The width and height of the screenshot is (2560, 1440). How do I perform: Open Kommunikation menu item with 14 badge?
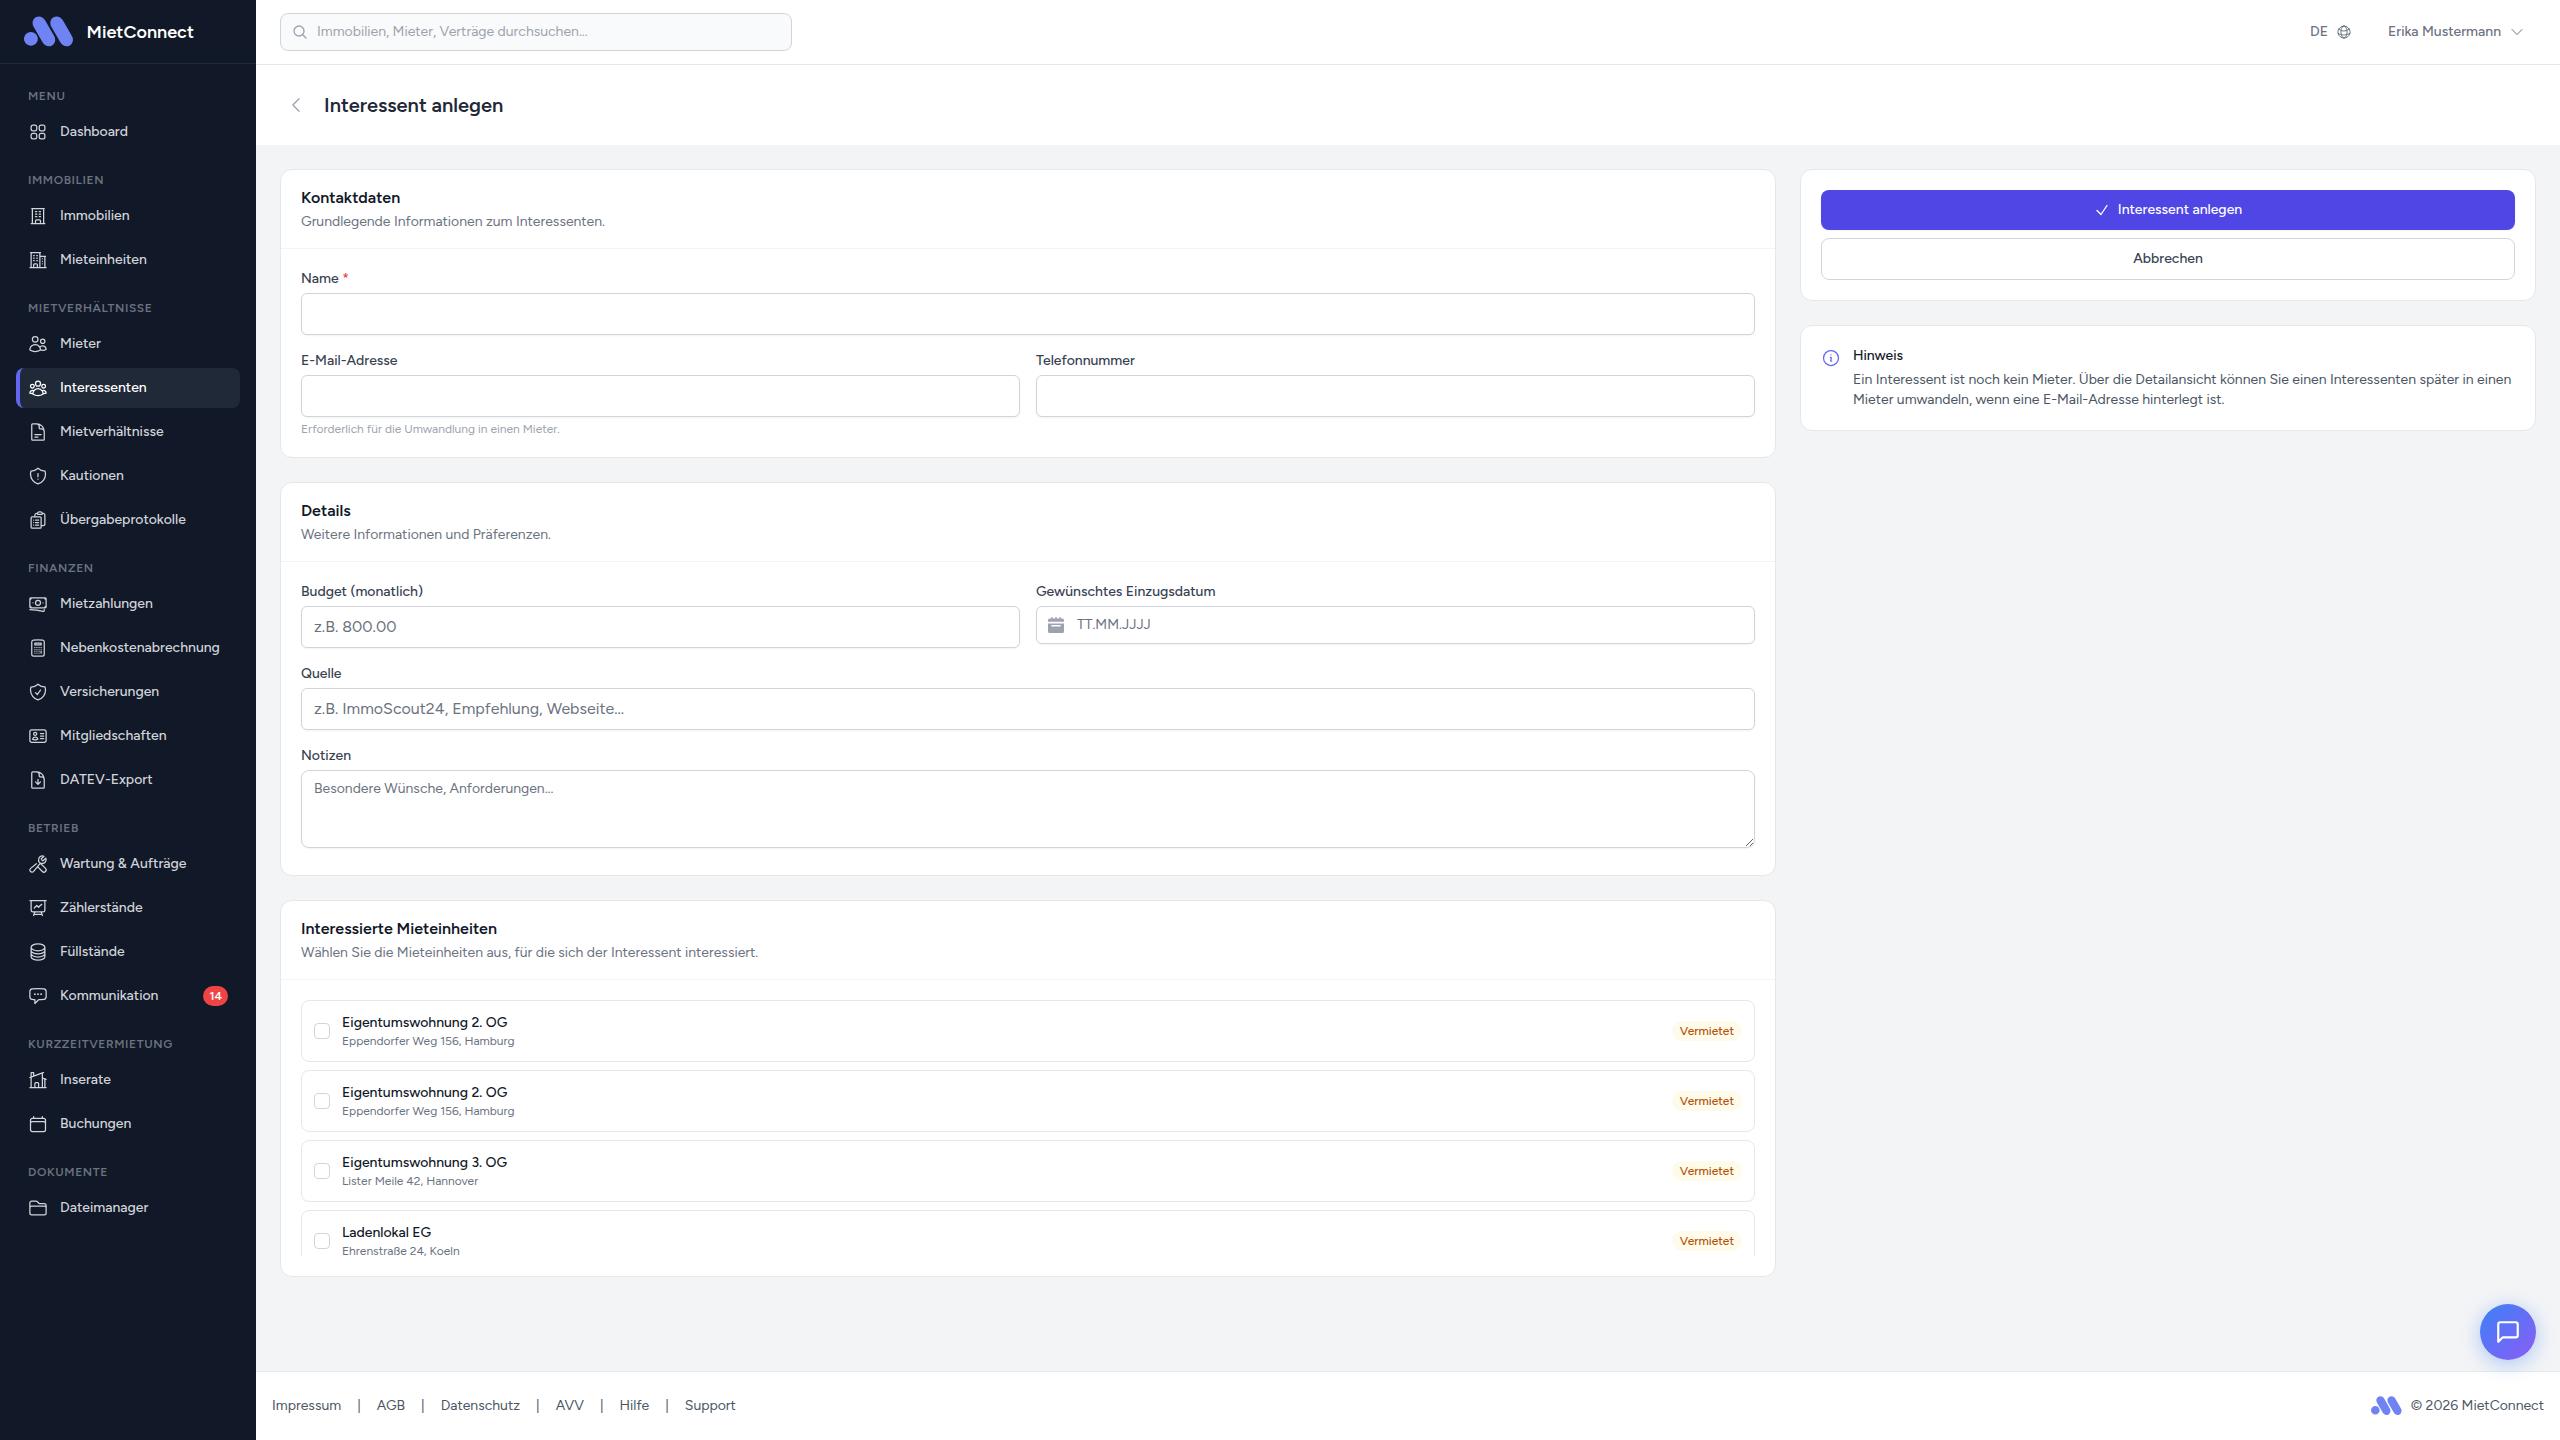(109, 996)
